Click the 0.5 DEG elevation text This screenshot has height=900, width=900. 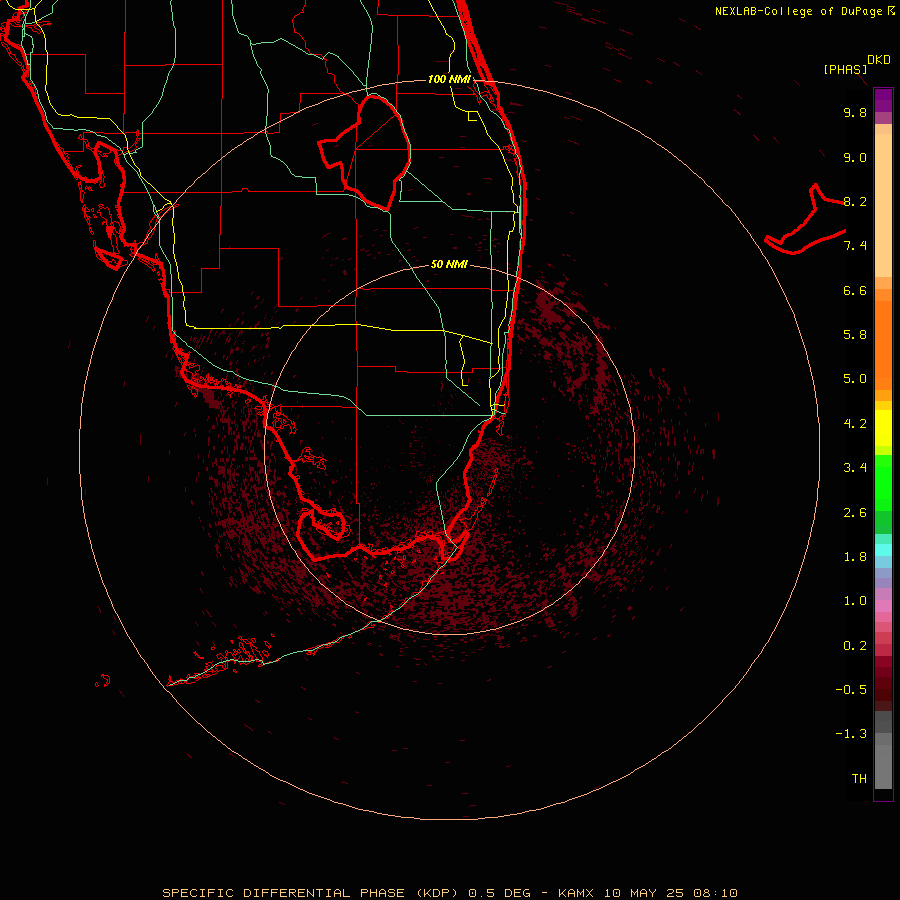(x=499, y=893)
